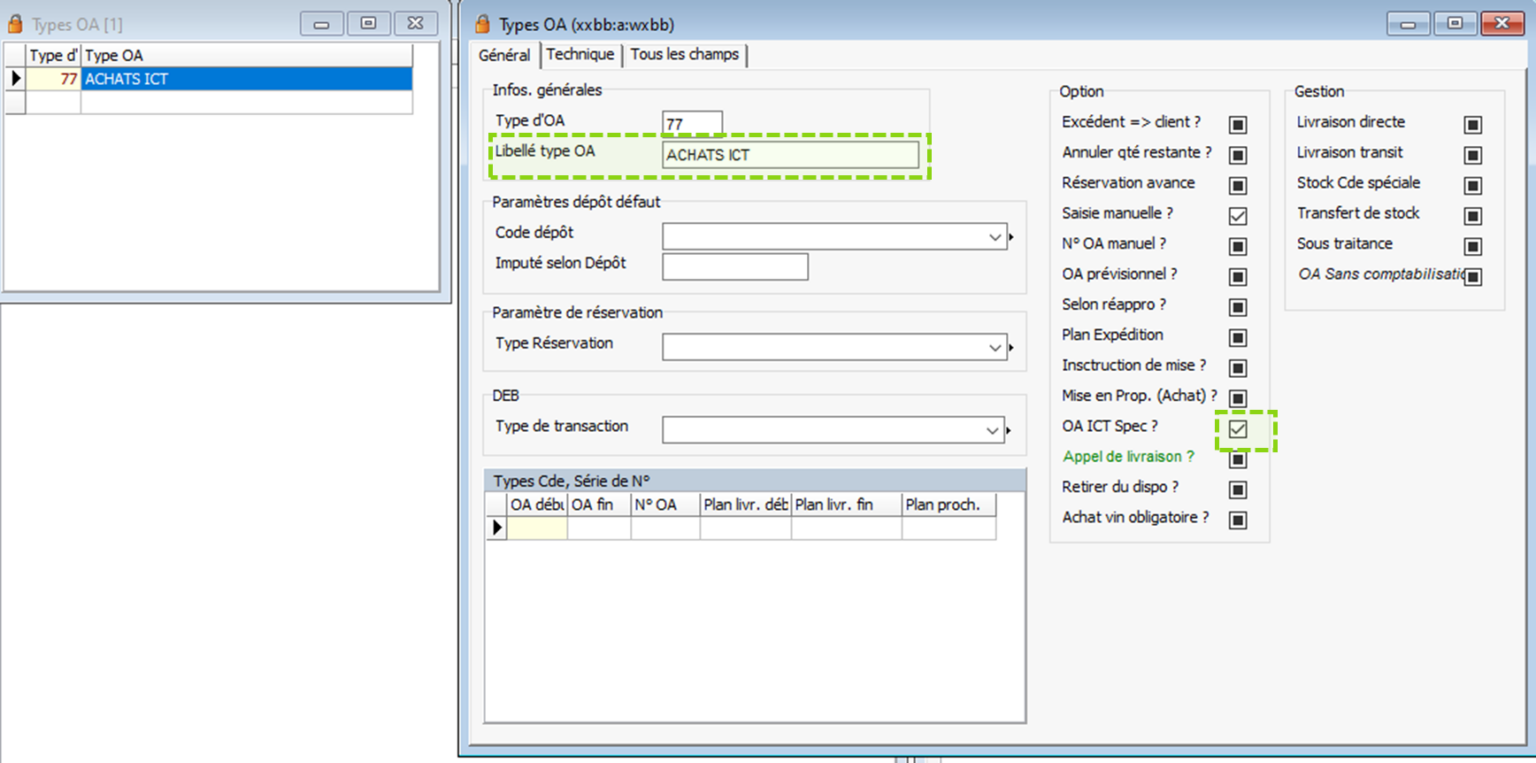The width and height of the screenshot is (1536, 763).
Task: Click the lock icon in Types OA title bar
Action: 483,24
